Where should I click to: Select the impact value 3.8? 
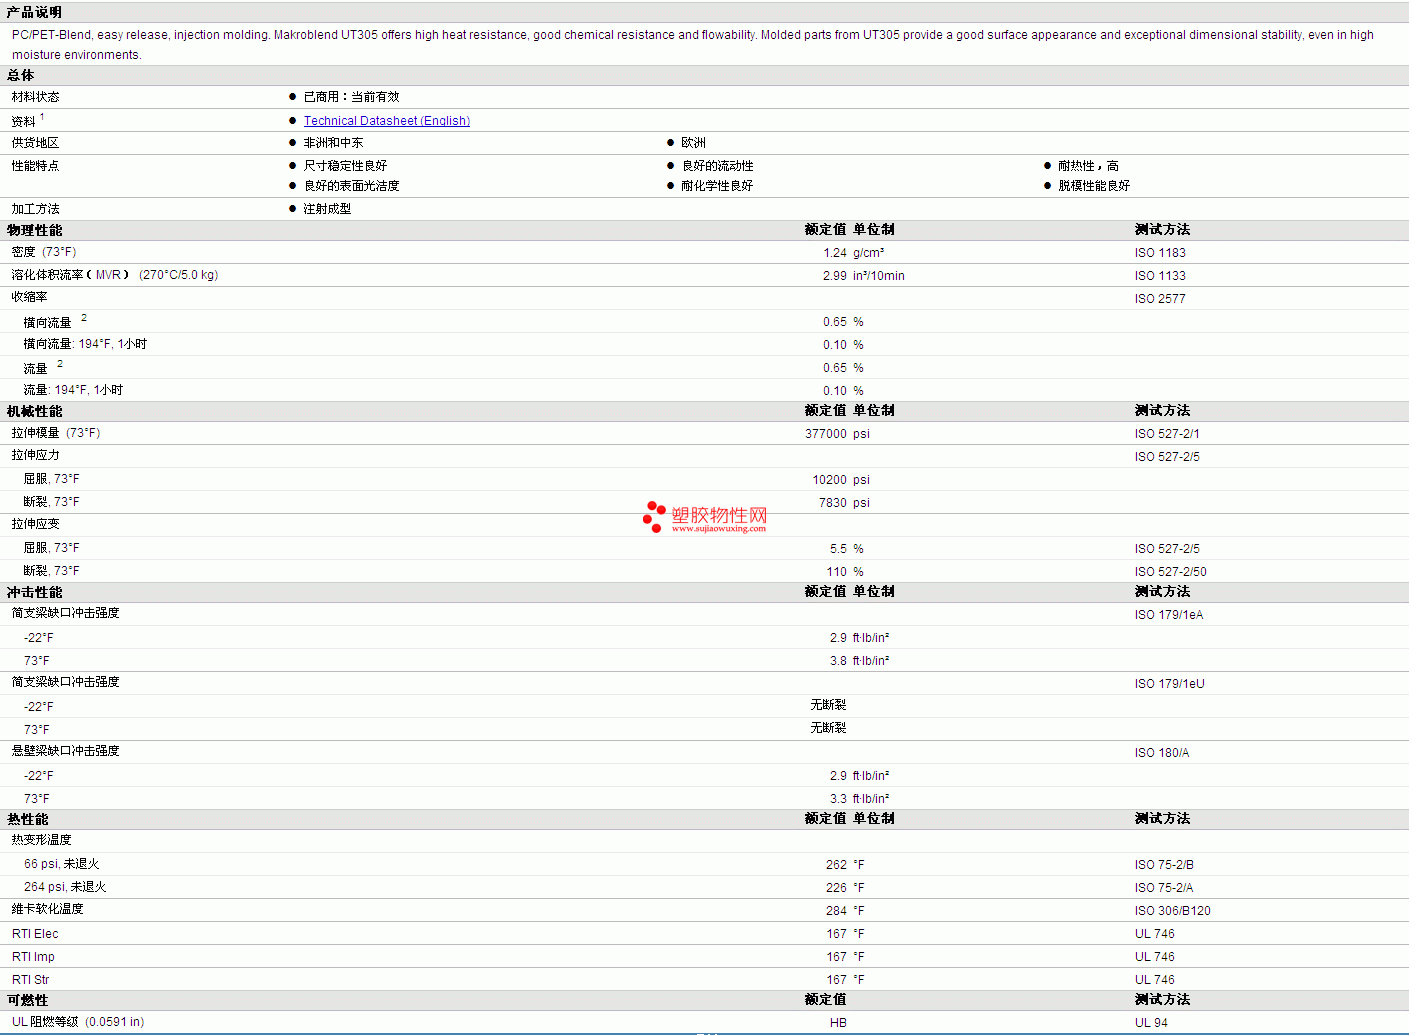click(x=838, y=661)
